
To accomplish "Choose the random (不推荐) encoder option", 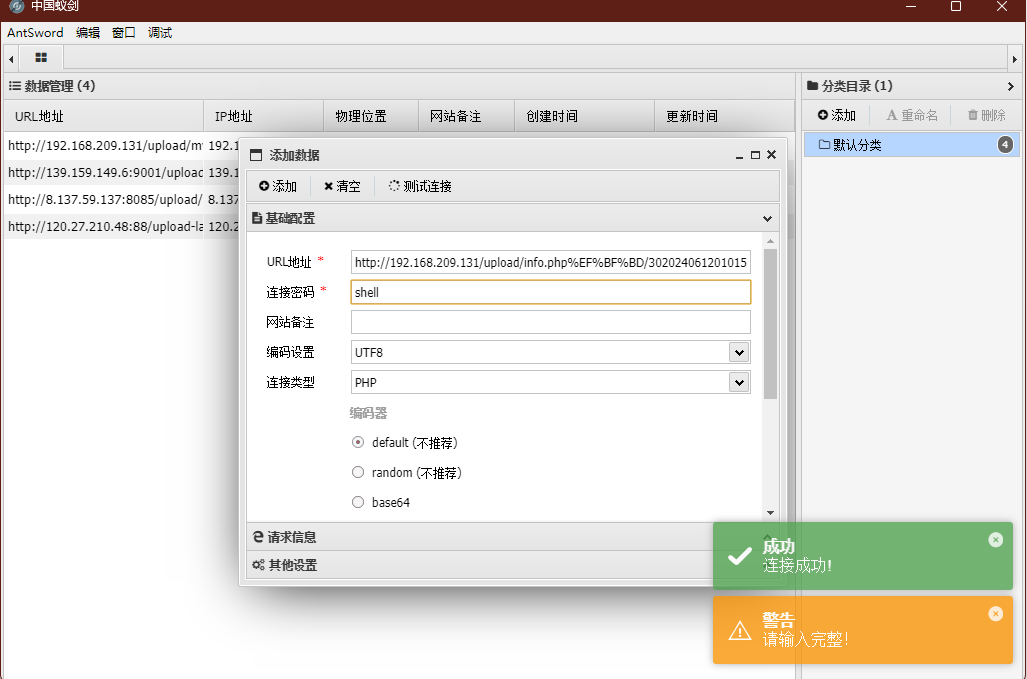I will 358,472.
